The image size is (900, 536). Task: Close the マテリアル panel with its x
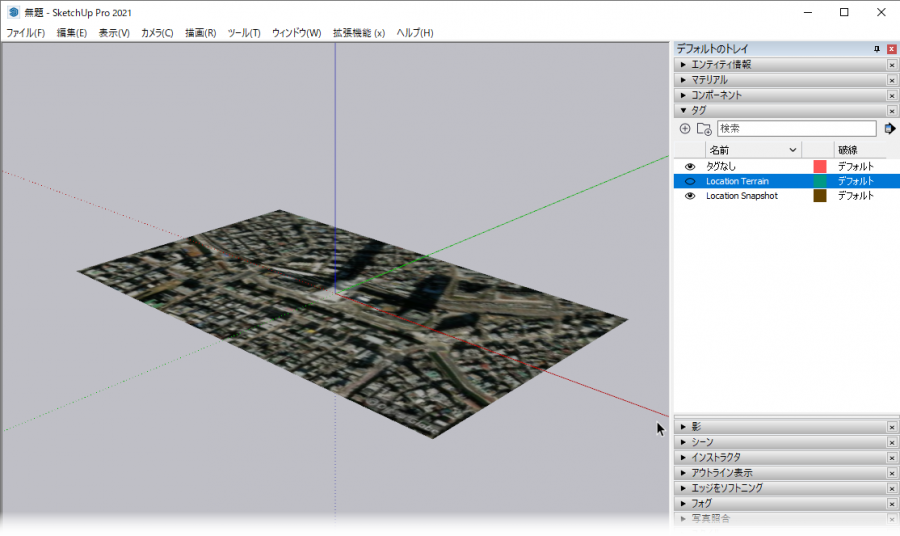coord(892,80)
